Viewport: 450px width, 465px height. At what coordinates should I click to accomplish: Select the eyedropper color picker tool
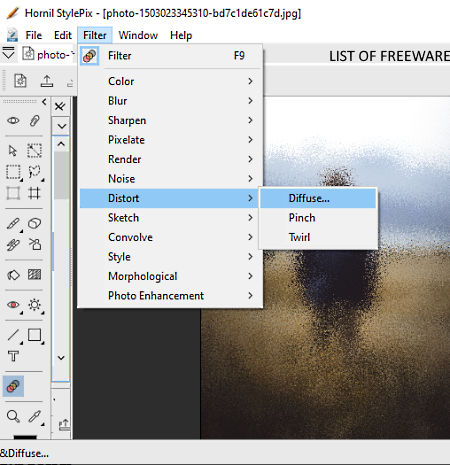[x=35, y=417]
